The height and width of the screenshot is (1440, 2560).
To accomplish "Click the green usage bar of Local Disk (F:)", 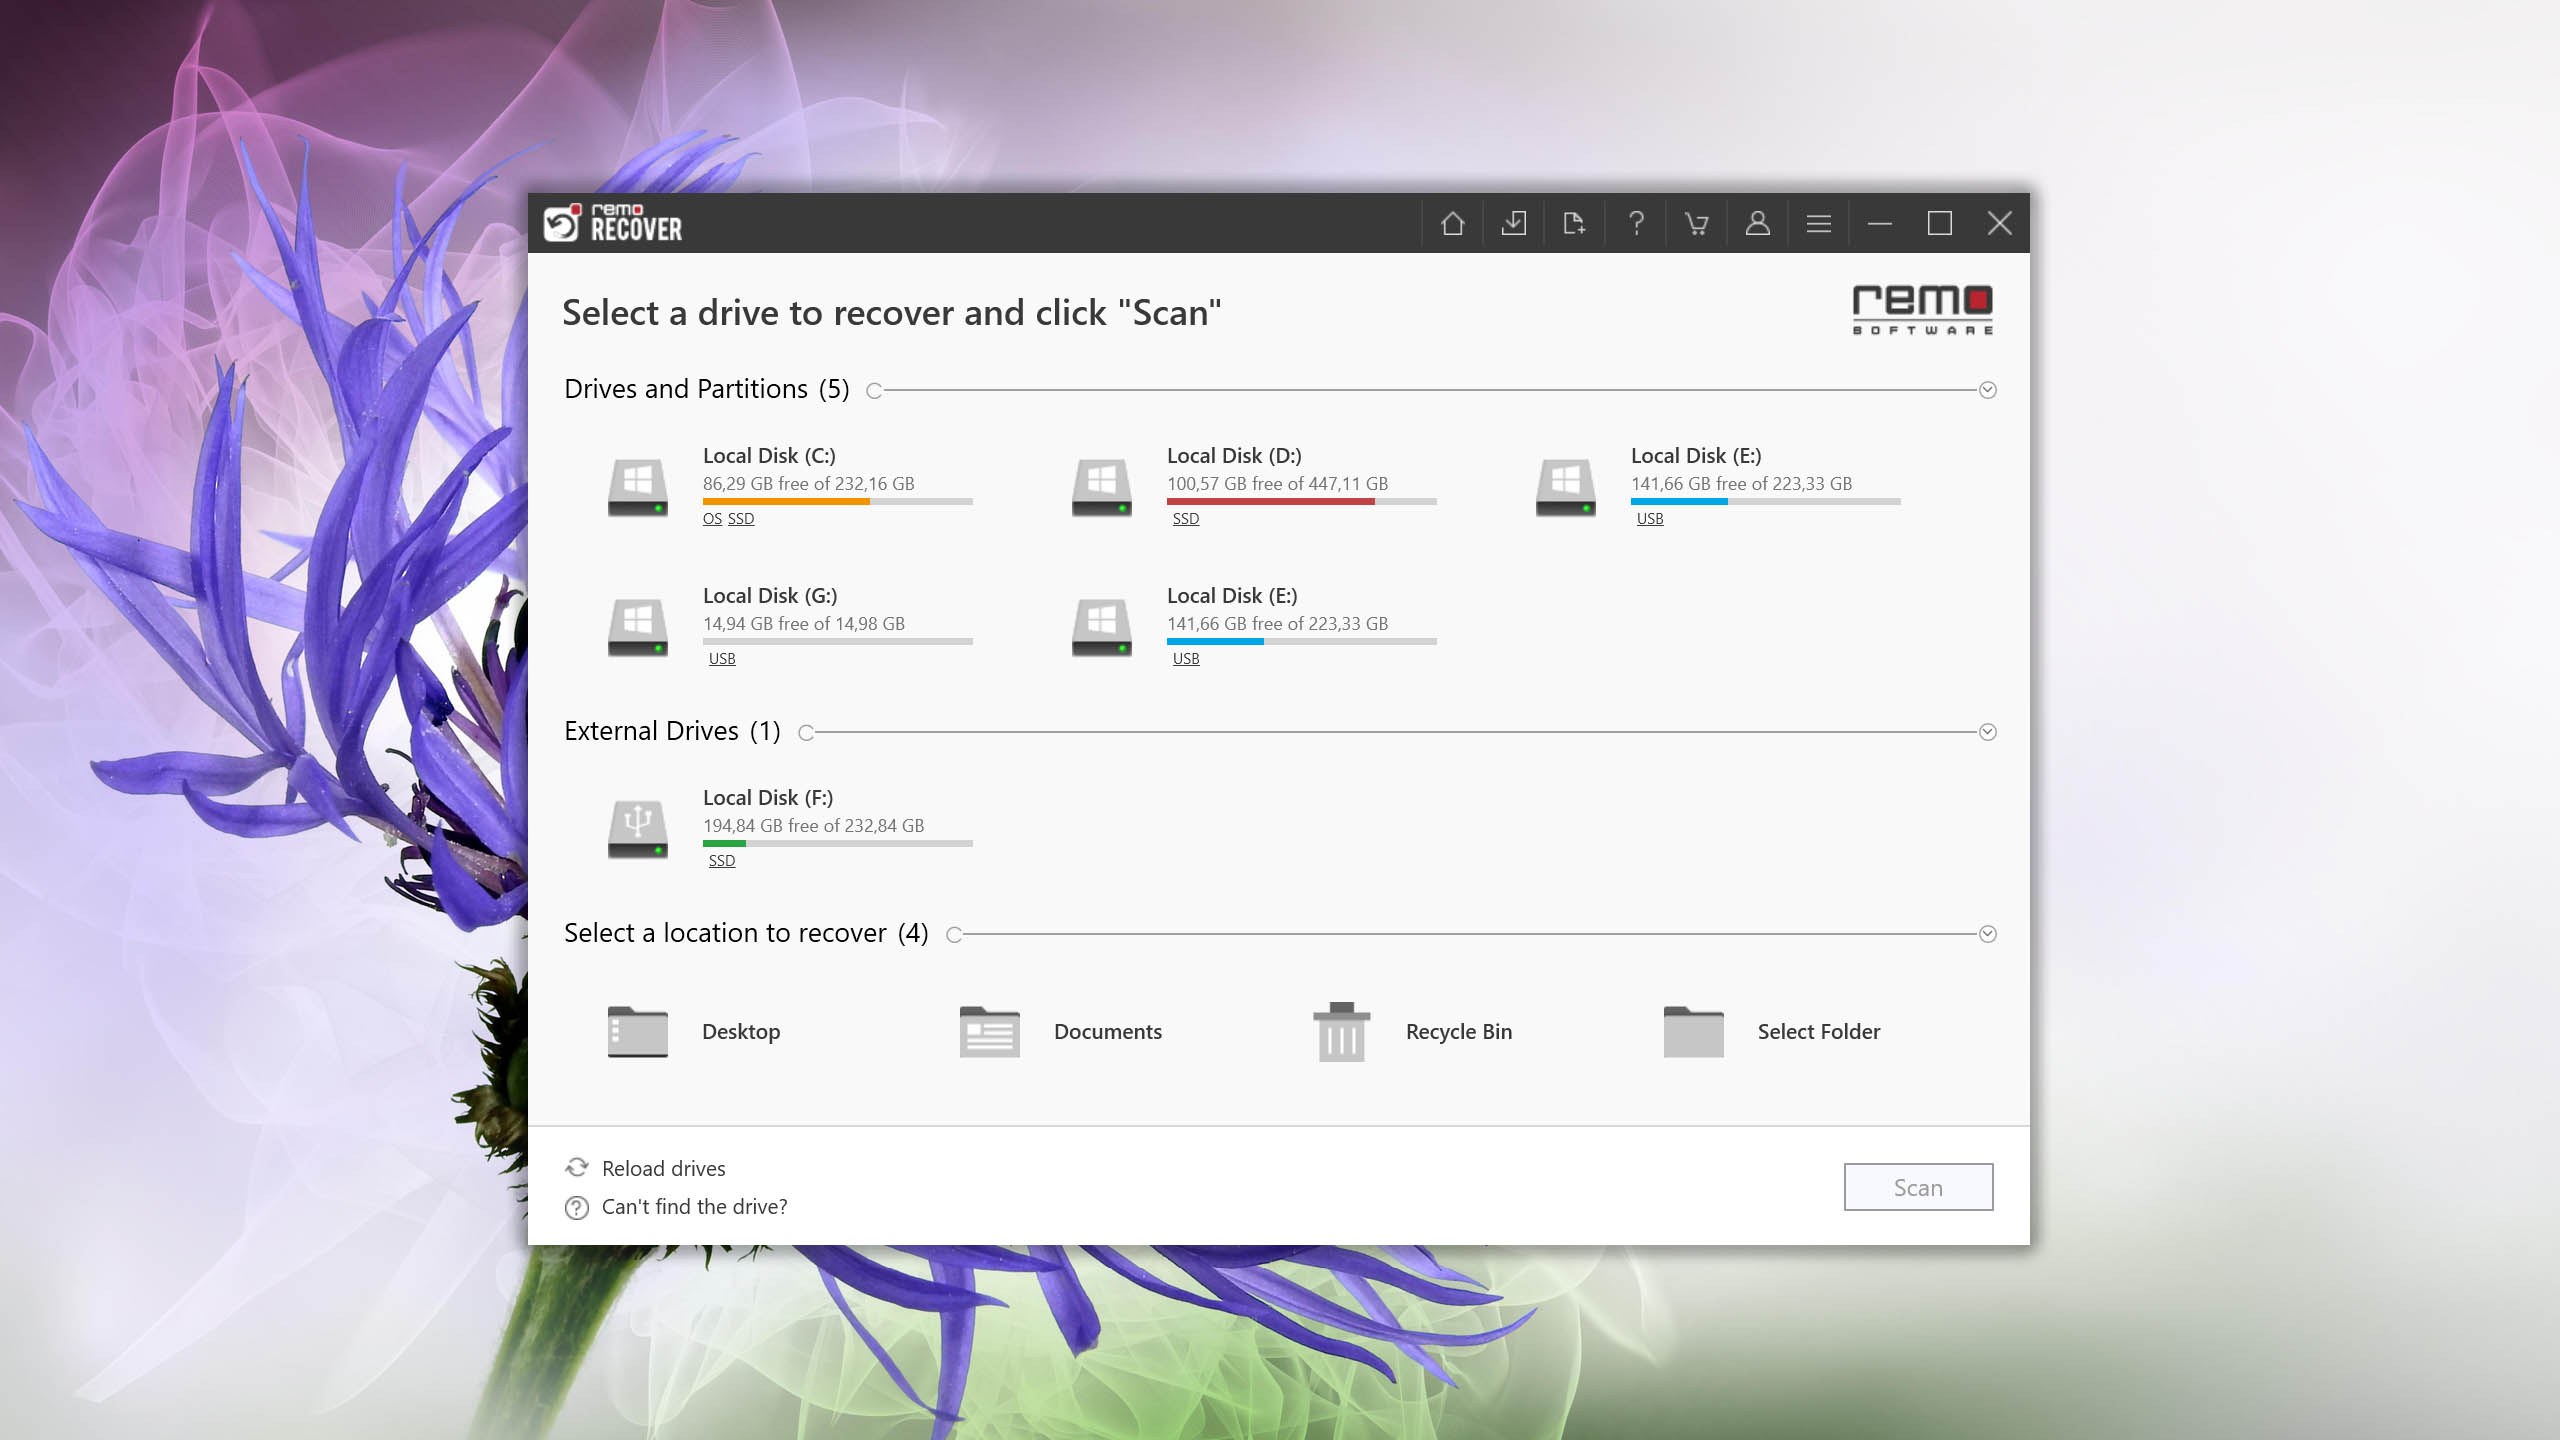I will [724, 844].
